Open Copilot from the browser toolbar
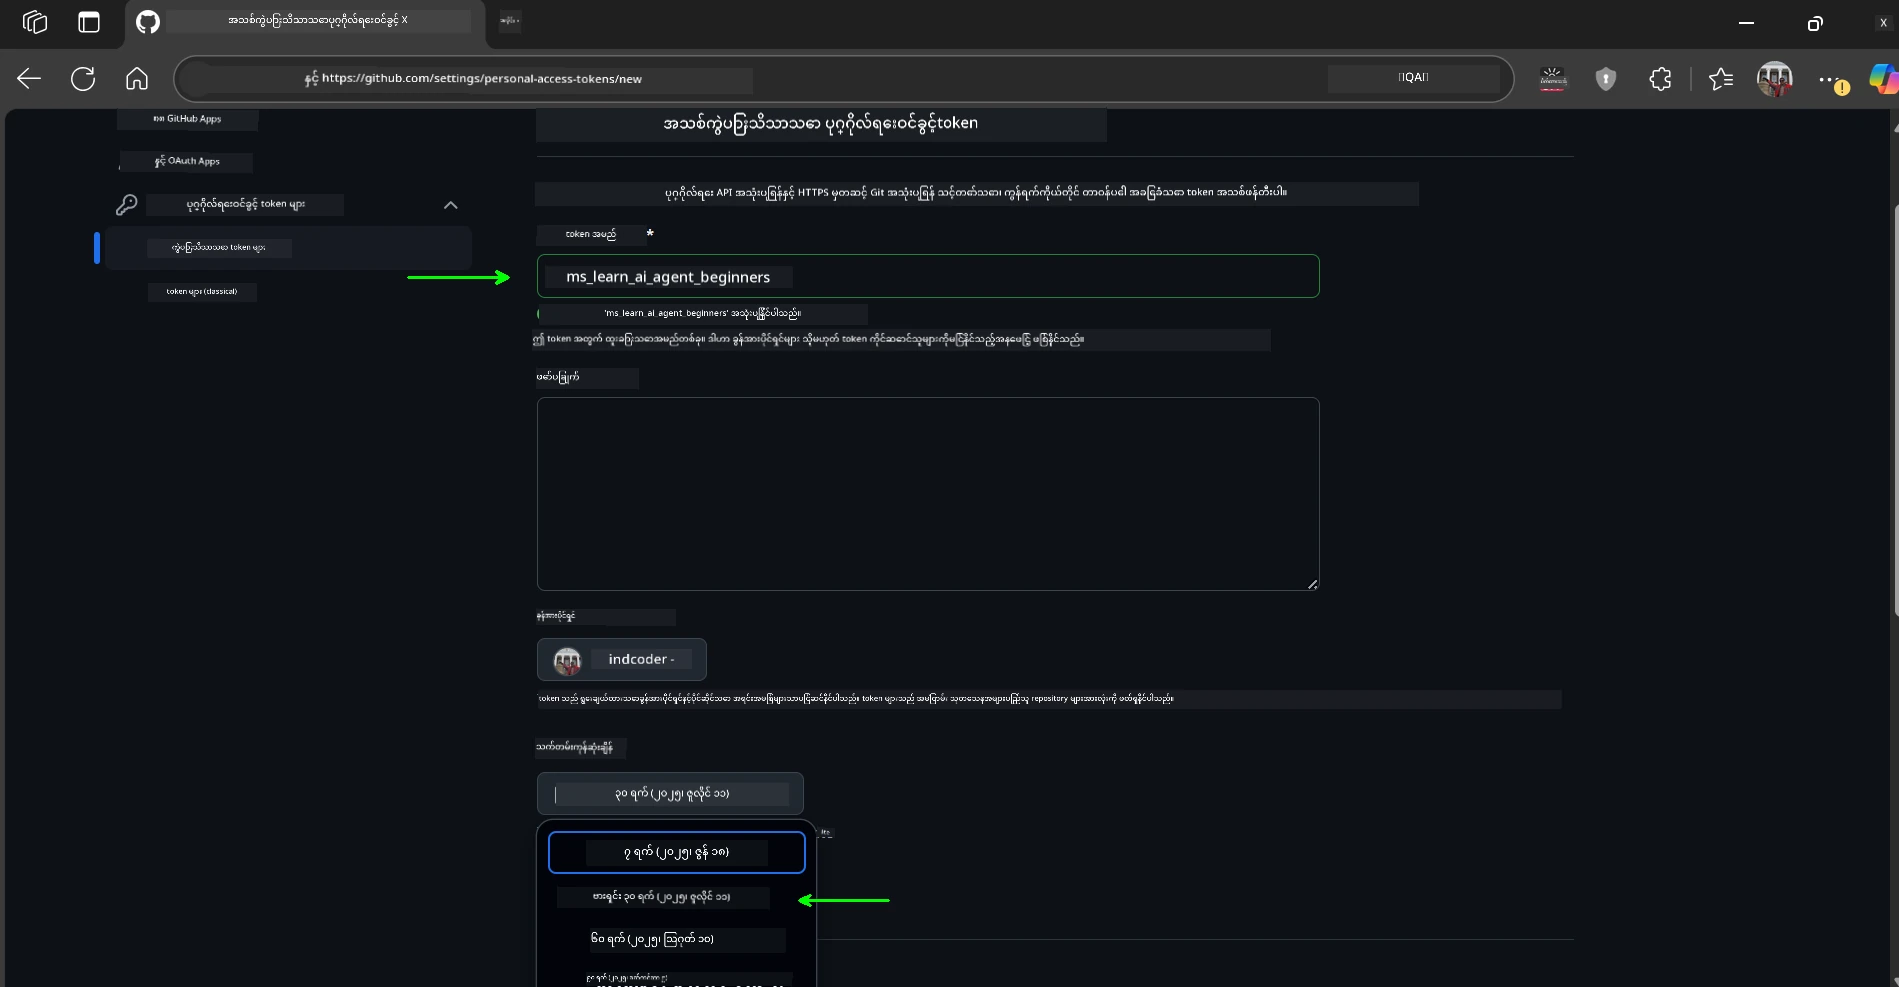The height and width of the screenshot is (987, 1899). 1882,79
